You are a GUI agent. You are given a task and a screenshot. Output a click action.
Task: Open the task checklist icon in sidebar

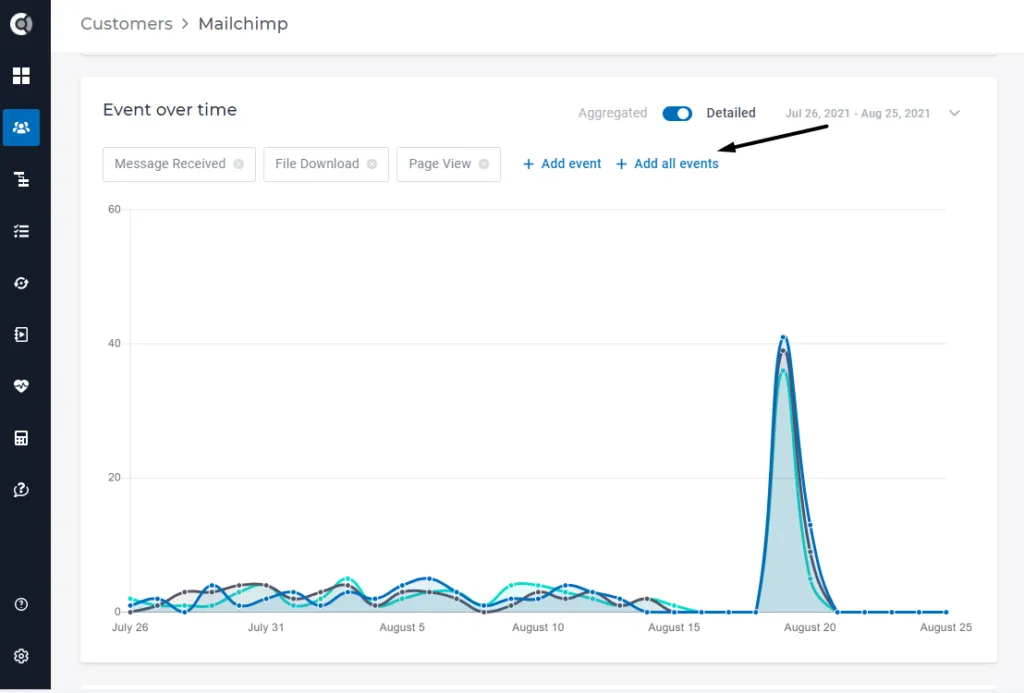pyautogui.click(x=21, y=231)
